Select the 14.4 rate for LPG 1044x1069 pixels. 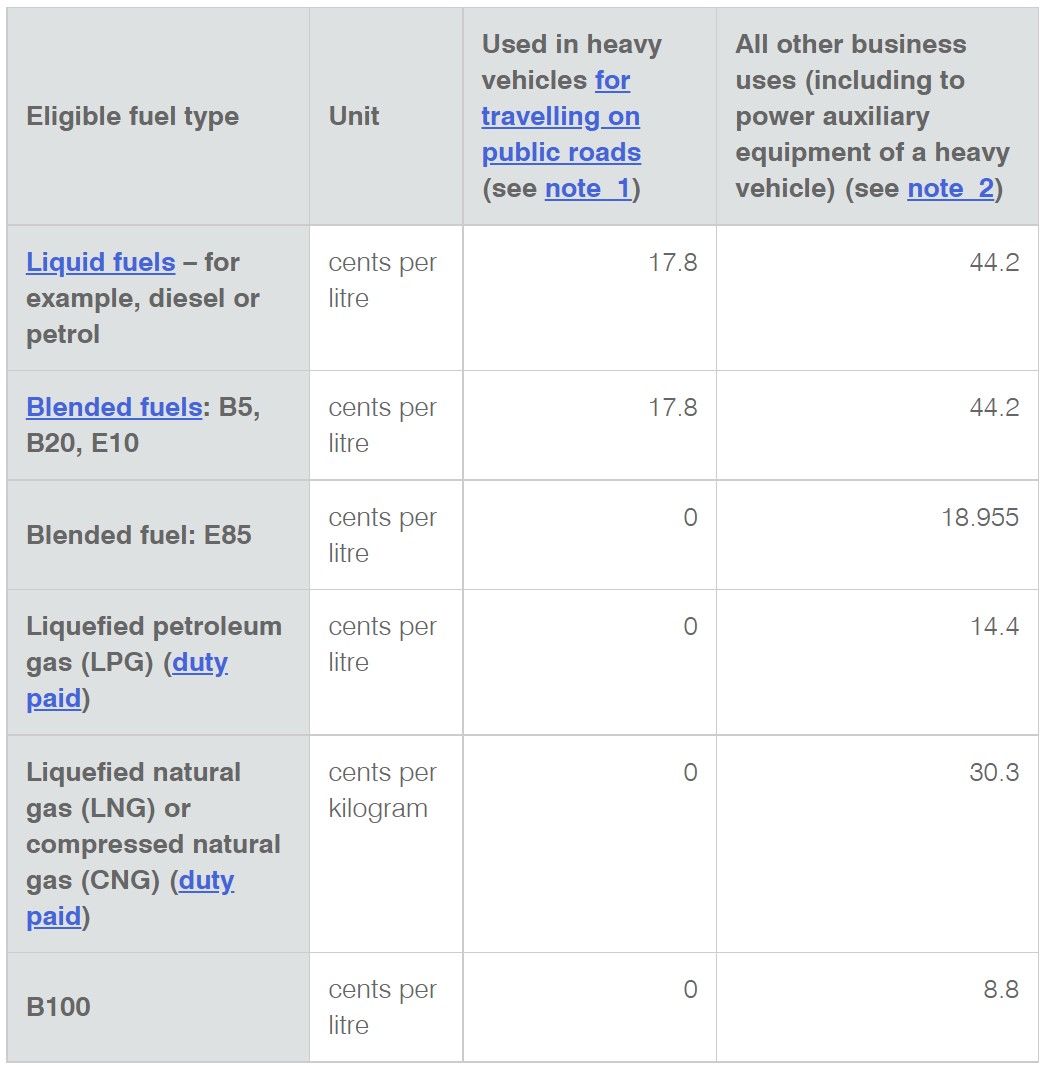[x=995, y=627]
